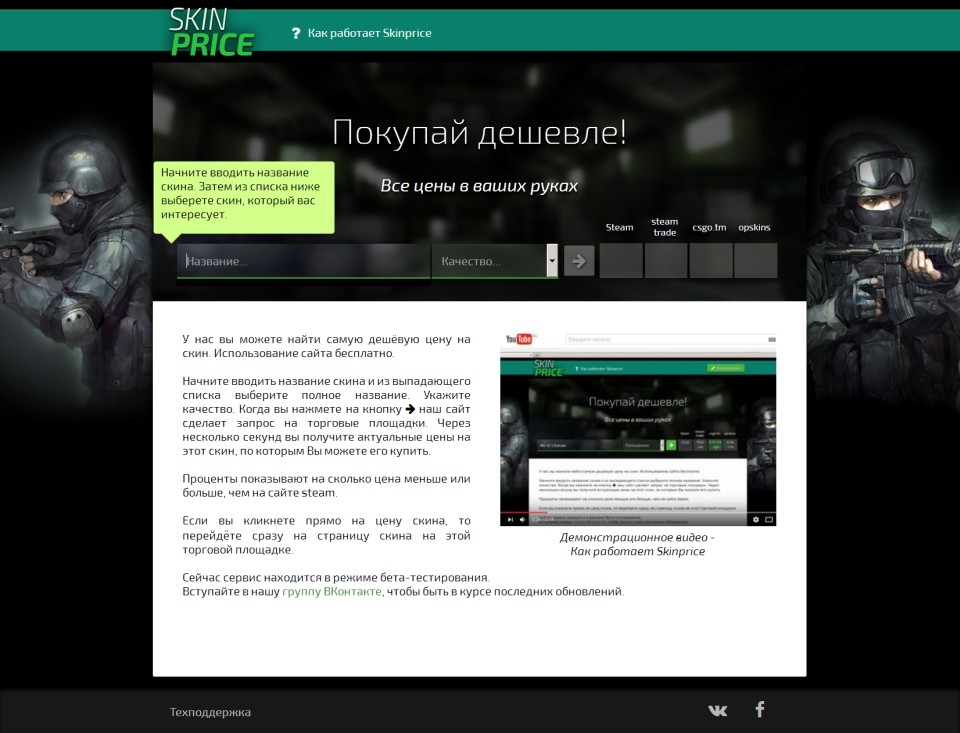Seek on the video progress bar

(638, 512)
